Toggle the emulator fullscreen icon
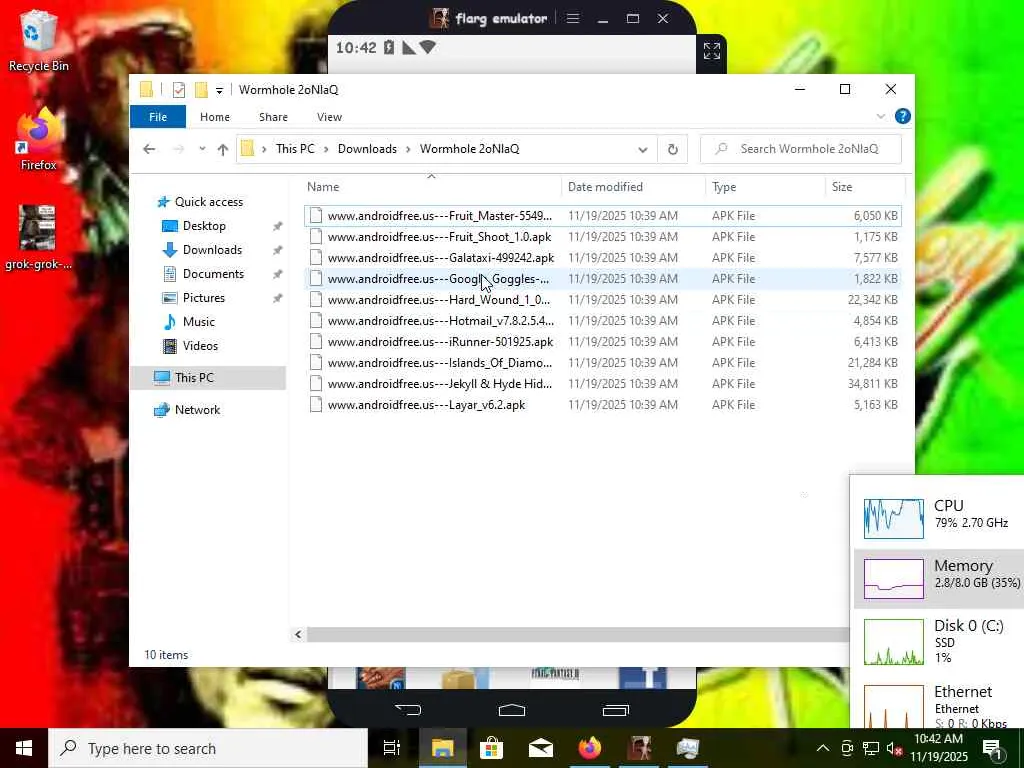 pos(712,50)
